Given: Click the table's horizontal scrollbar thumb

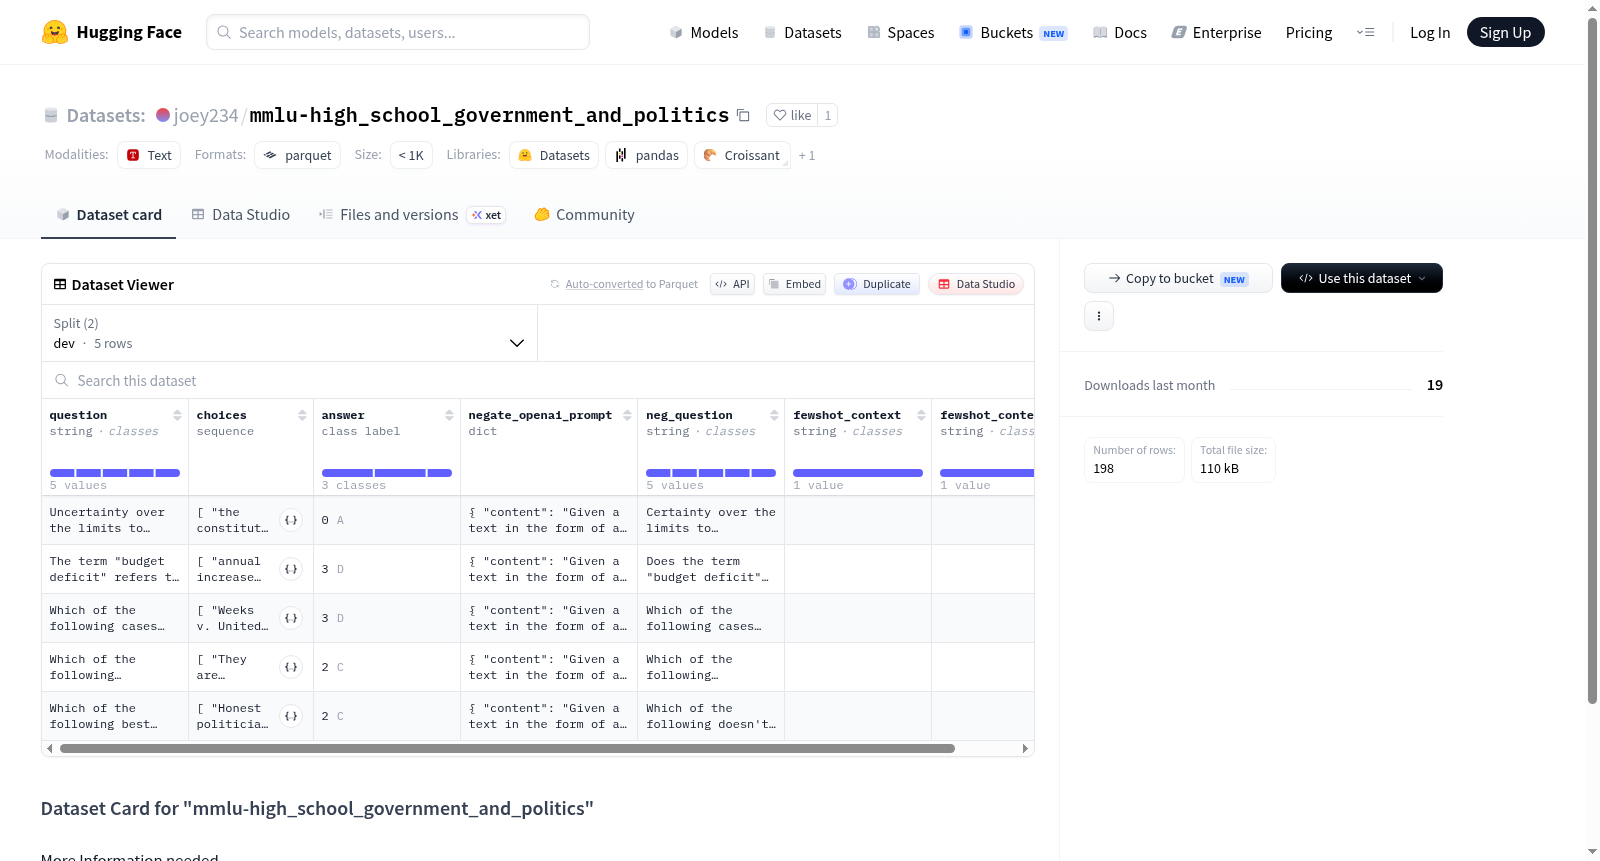Looking at the screenshot, I should [x=507, y=748].
